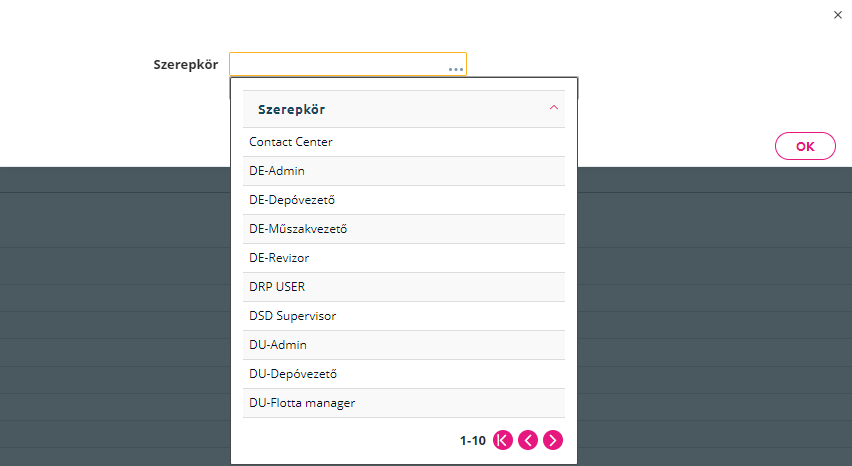Click the Szerepkör input field
The height and width of the screenshot is (466, 852).
(348, 64)
